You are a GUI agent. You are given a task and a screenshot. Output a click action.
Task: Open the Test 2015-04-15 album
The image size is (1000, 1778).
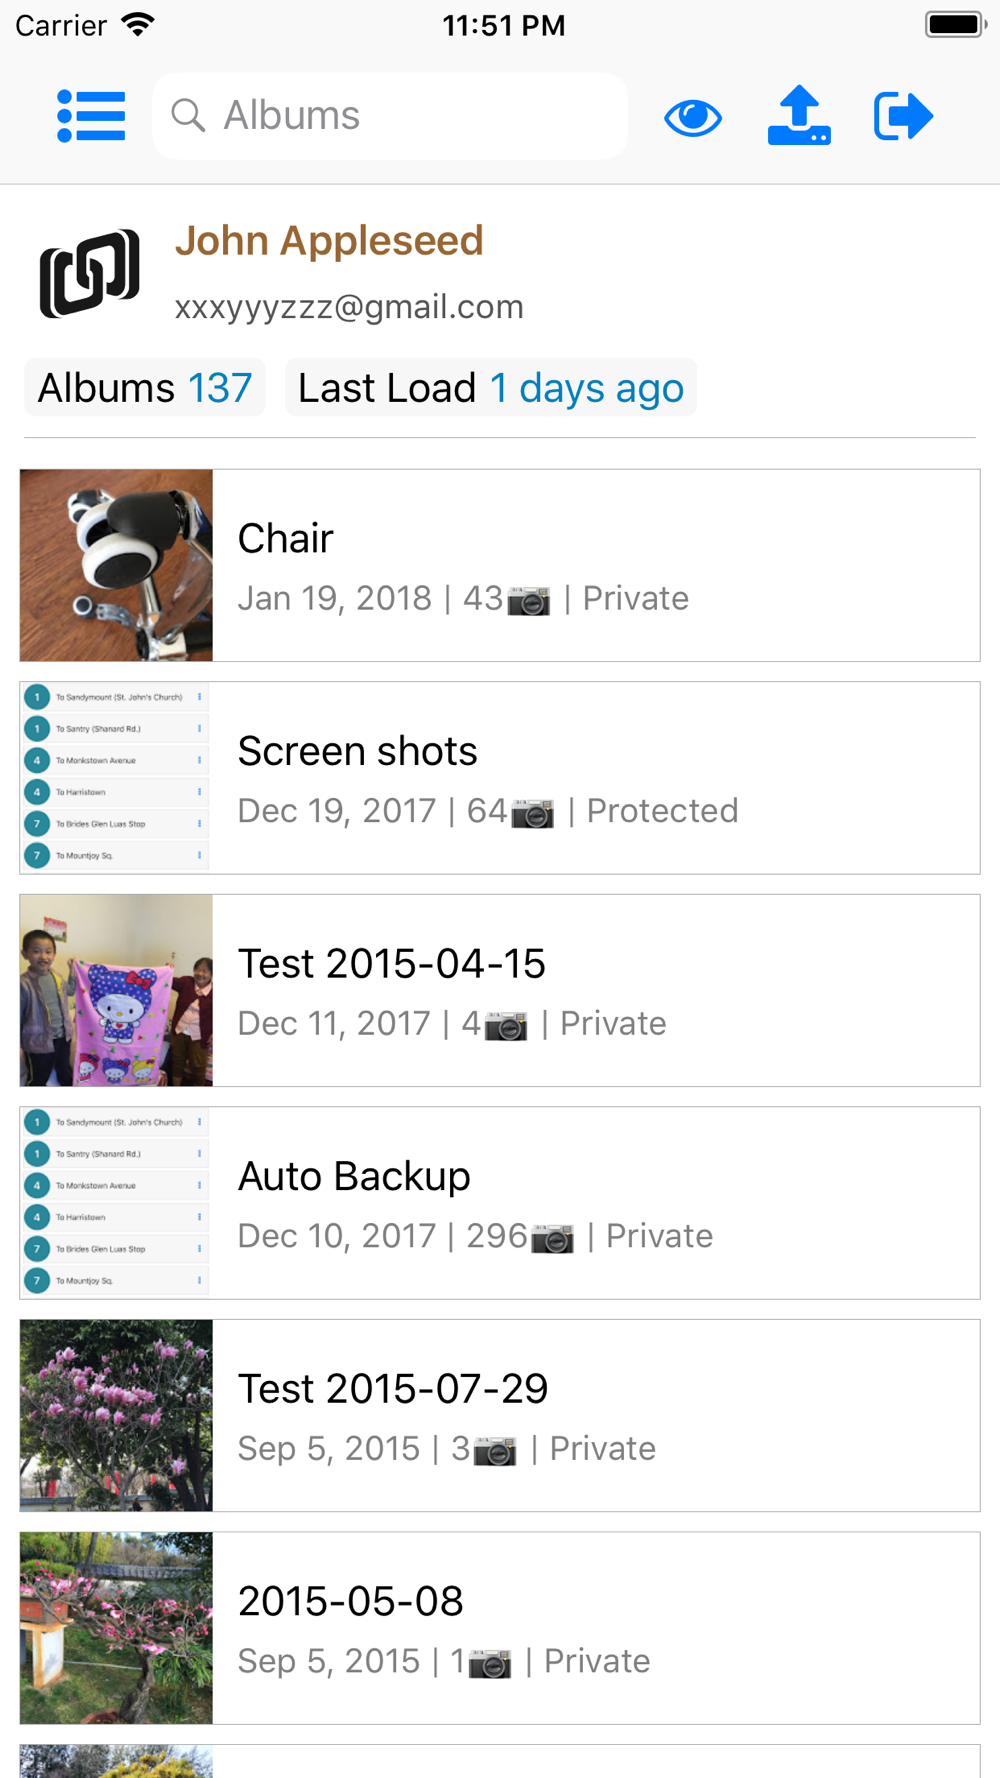point(500,991)
